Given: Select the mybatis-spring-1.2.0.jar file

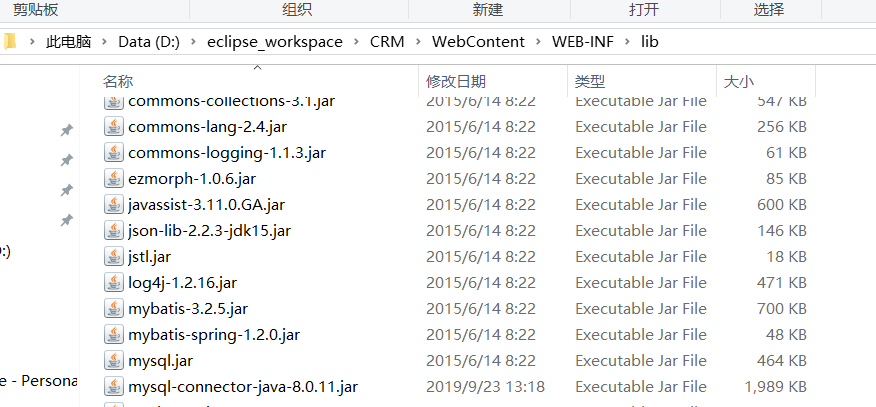Looking at the screenshot, I should coord(214,335).
